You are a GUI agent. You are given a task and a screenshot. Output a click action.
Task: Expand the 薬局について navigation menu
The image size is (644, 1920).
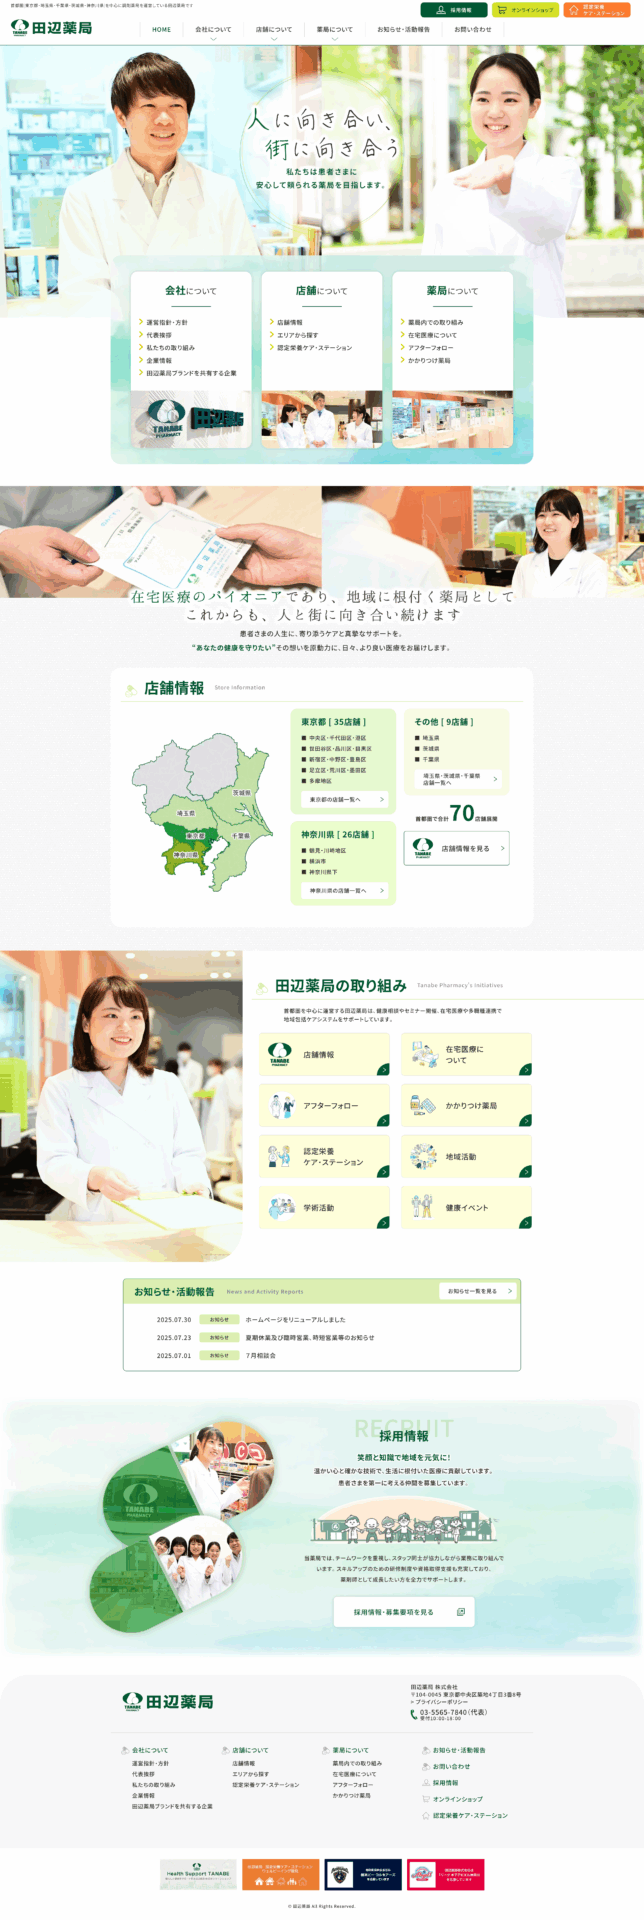coord(334,30)
